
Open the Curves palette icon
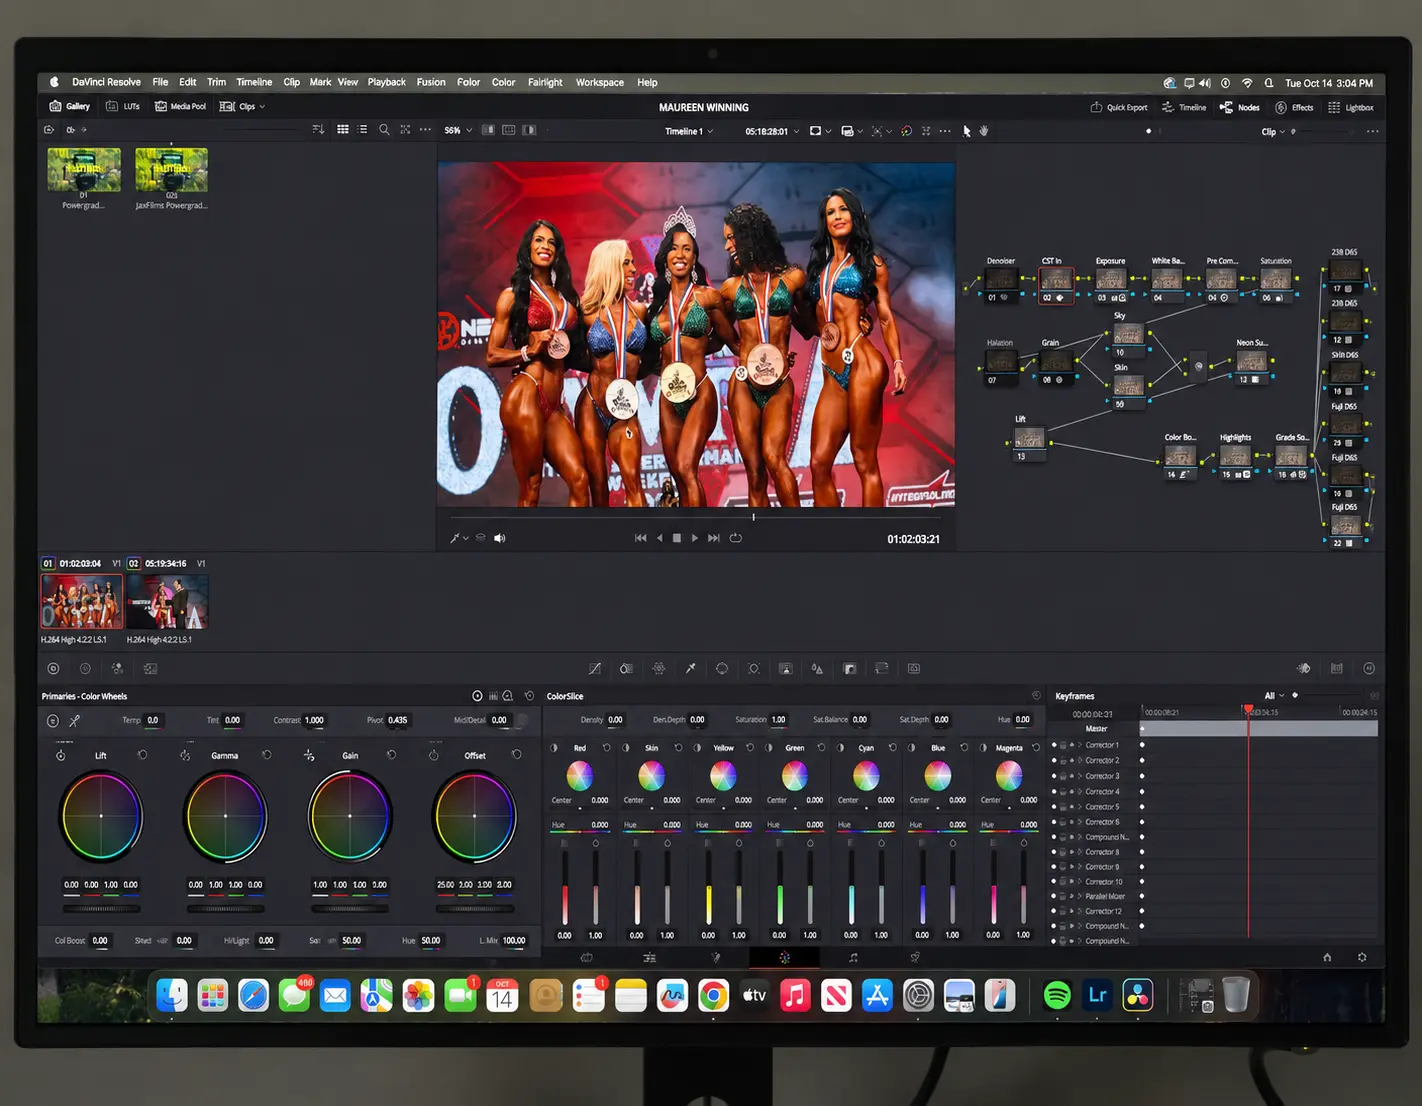tap(595, 669)
